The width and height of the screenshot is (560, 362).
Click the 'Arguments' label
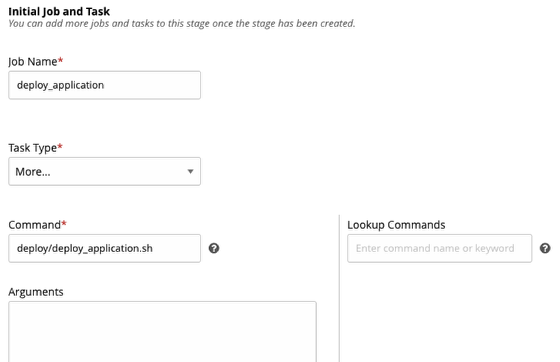36,292
